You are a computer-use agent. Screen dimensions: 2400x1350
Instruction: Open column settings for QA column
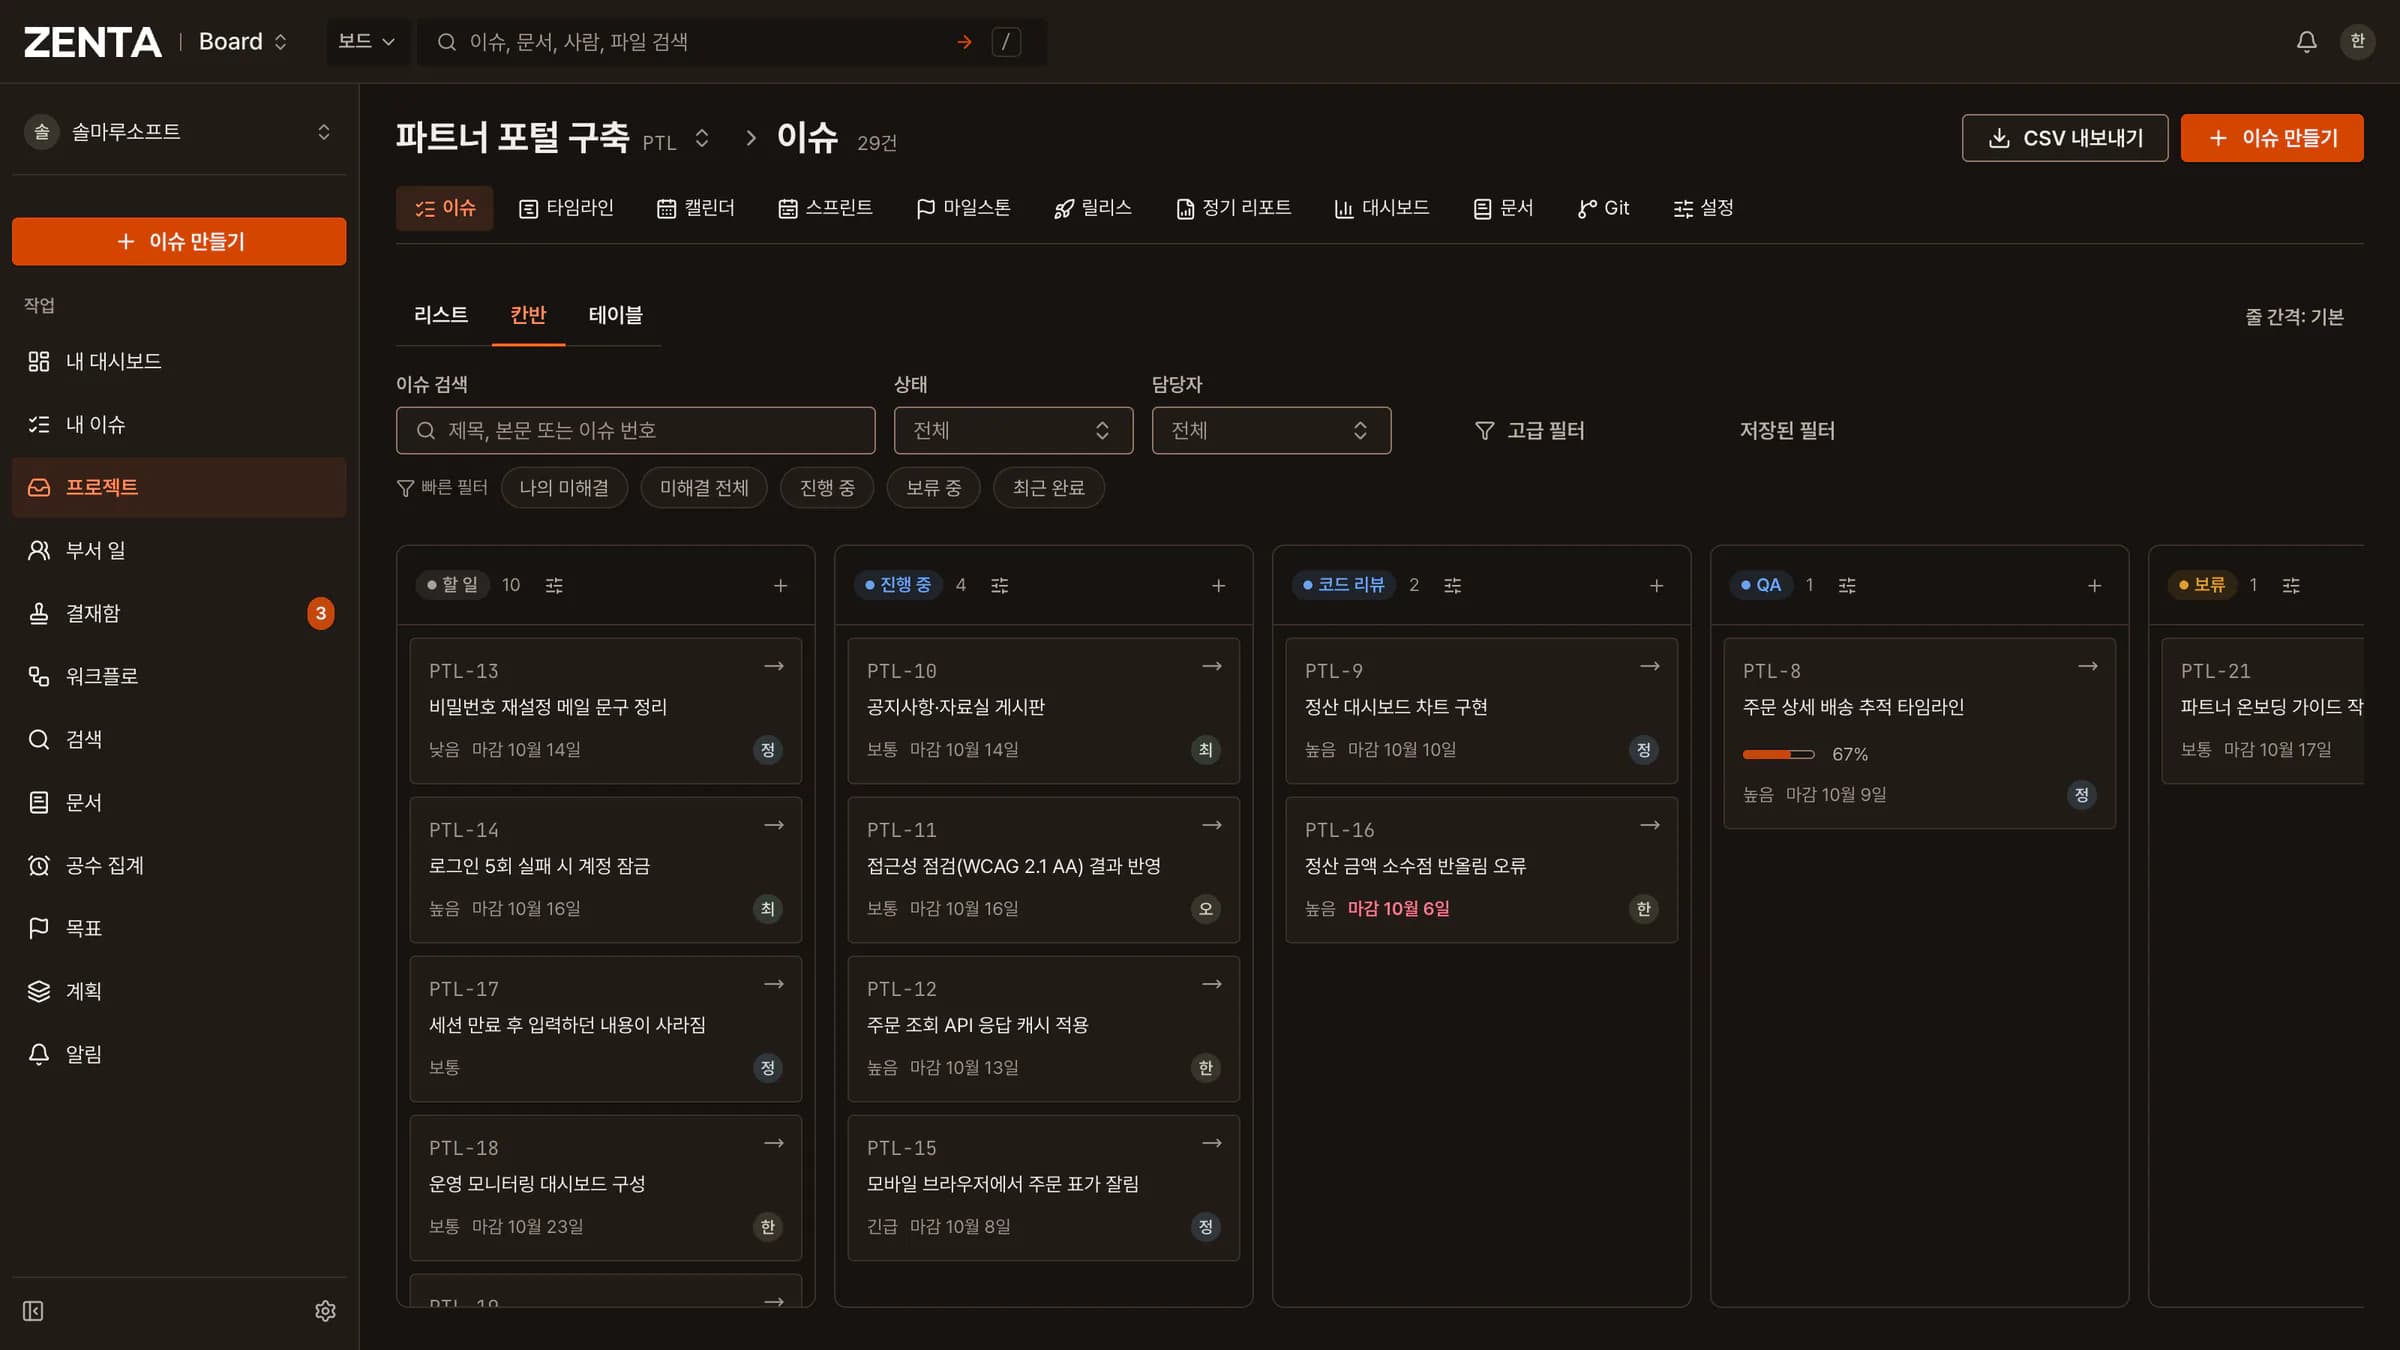pos(1847,585)
